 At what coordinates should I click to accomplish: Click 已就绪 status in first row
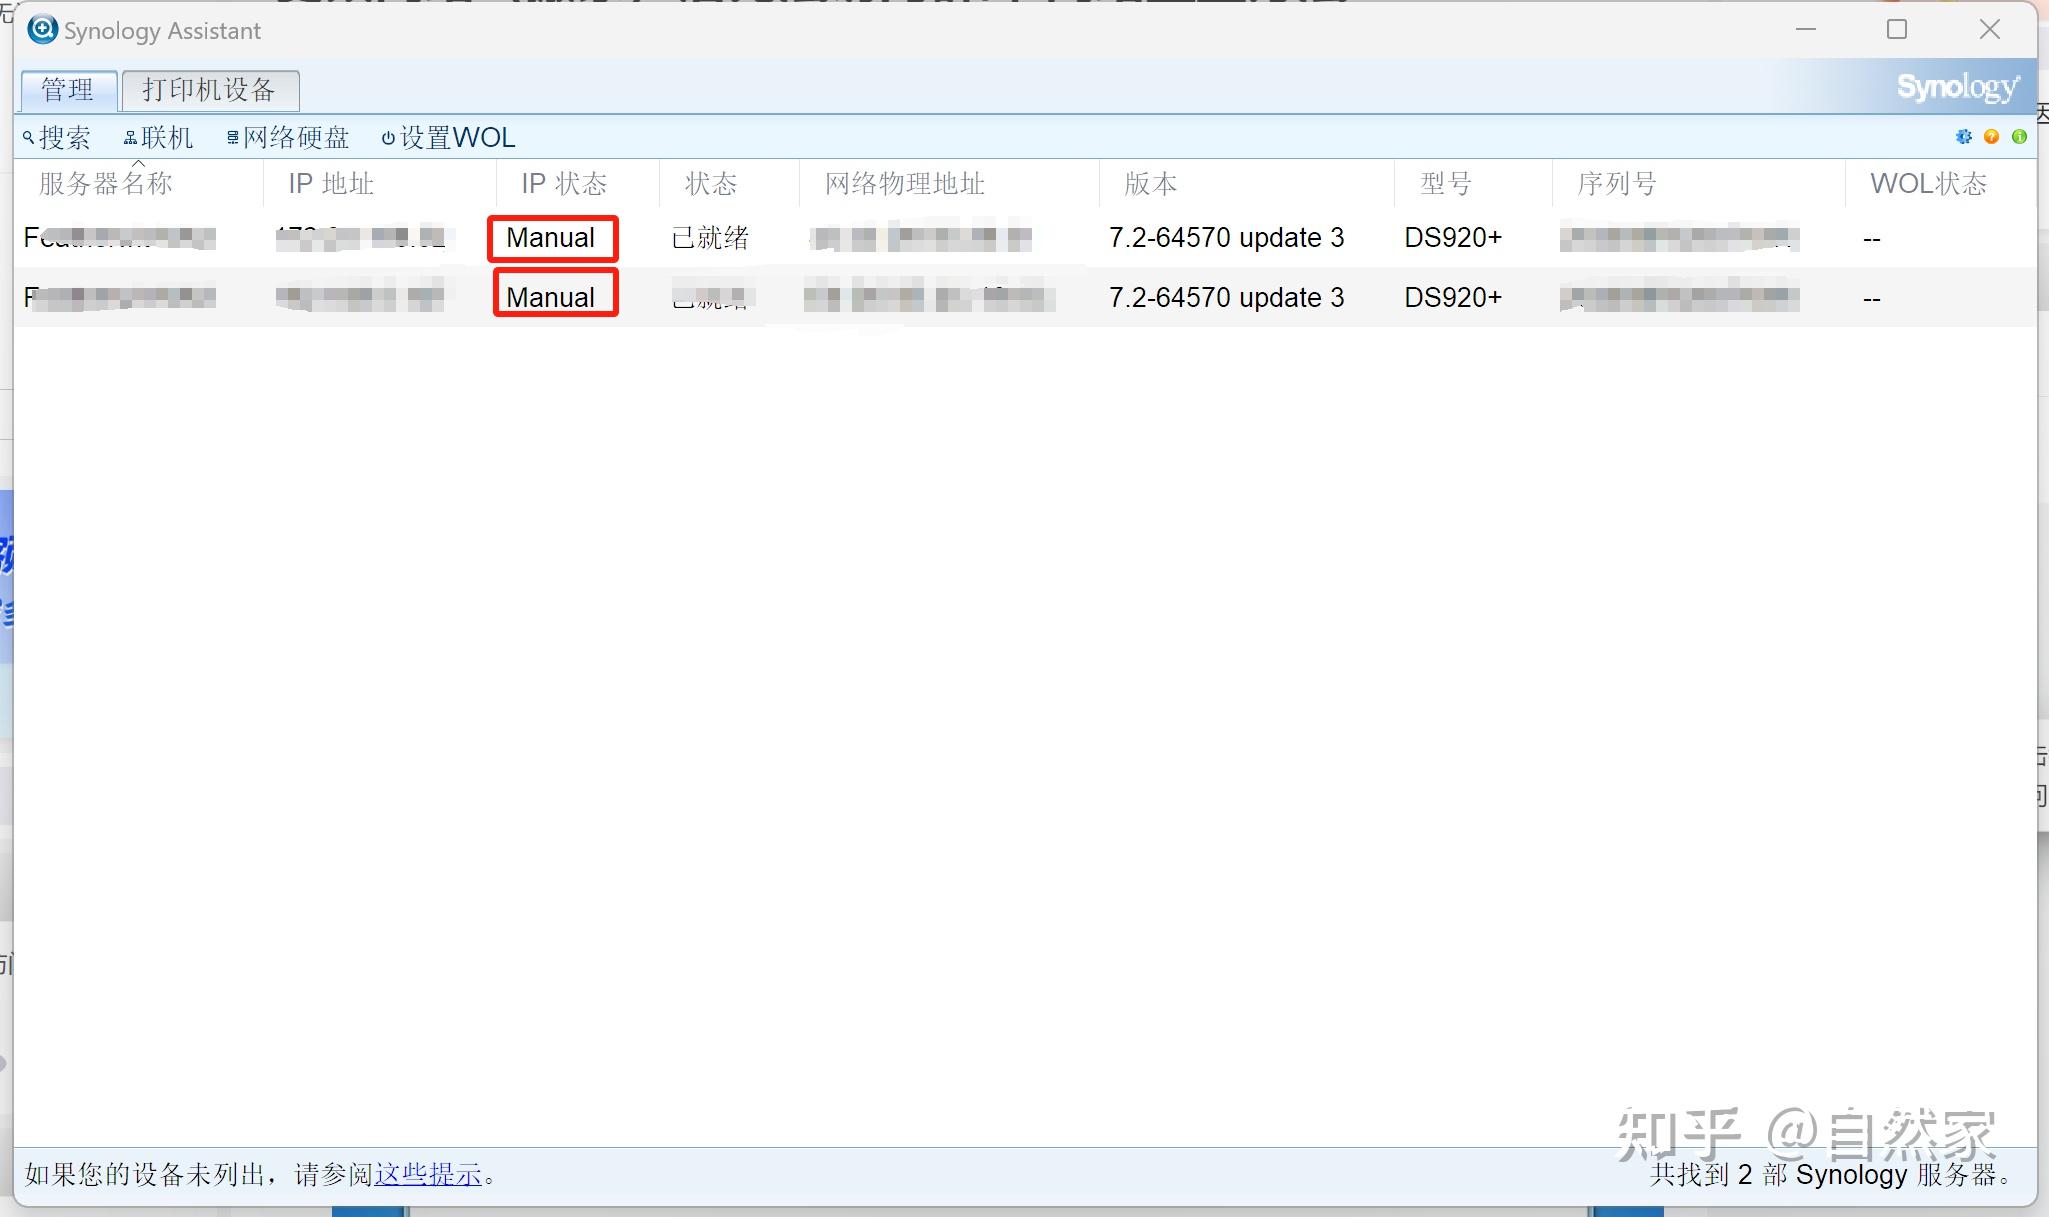click(x=710, y=238)
